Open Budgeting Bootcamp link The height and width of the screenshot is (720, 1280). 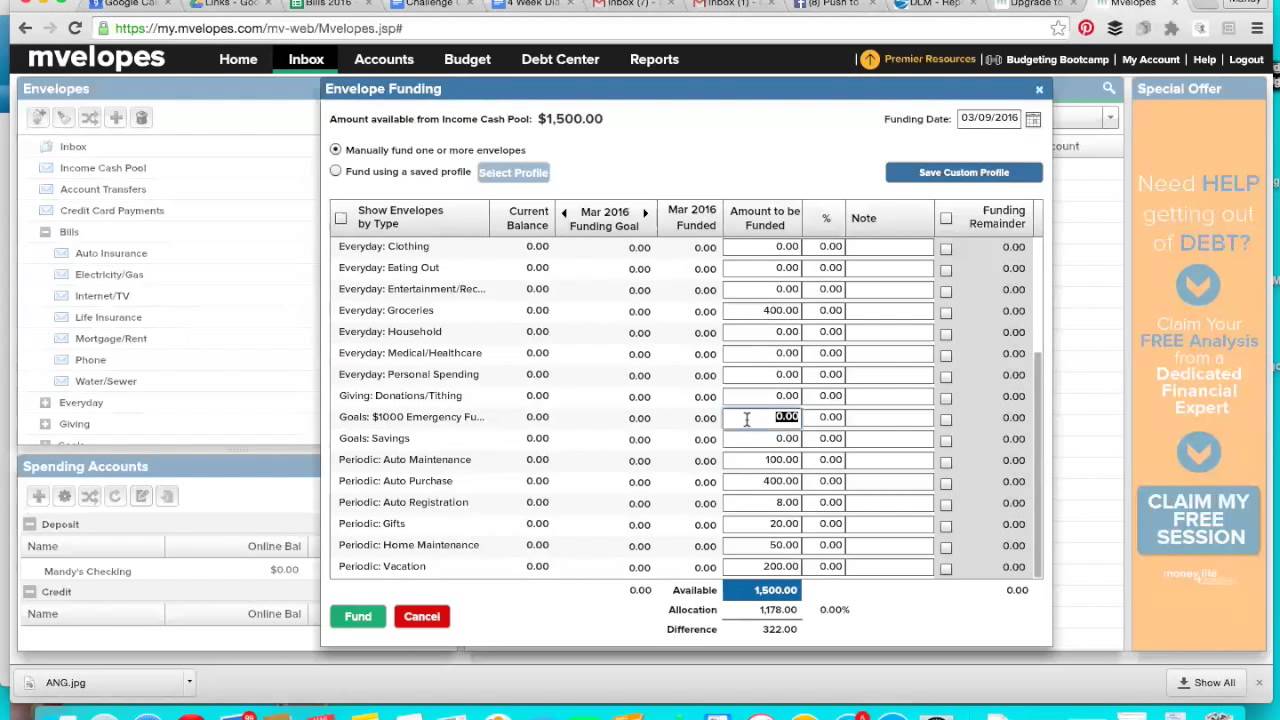point(1057,60)
